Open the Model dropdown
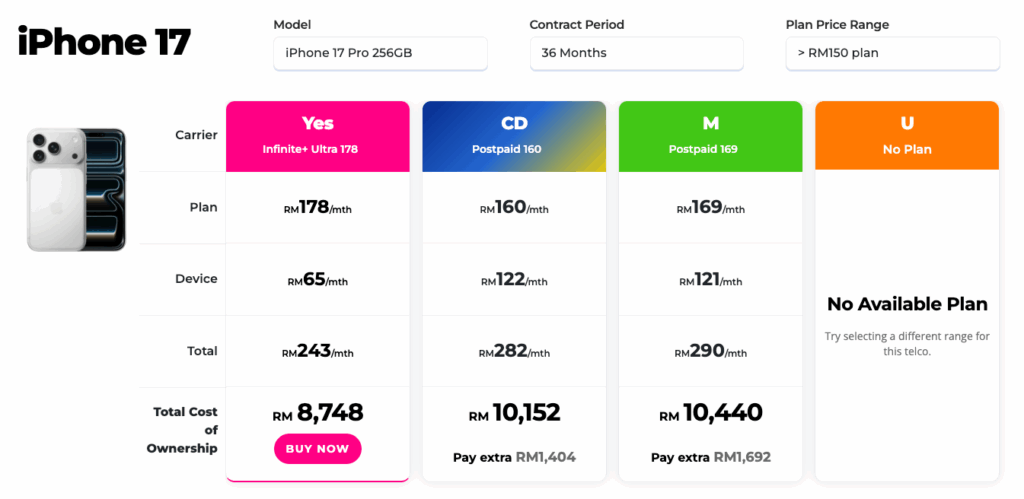Viewport: 1024px width, 499px height. tap(380, 53)
